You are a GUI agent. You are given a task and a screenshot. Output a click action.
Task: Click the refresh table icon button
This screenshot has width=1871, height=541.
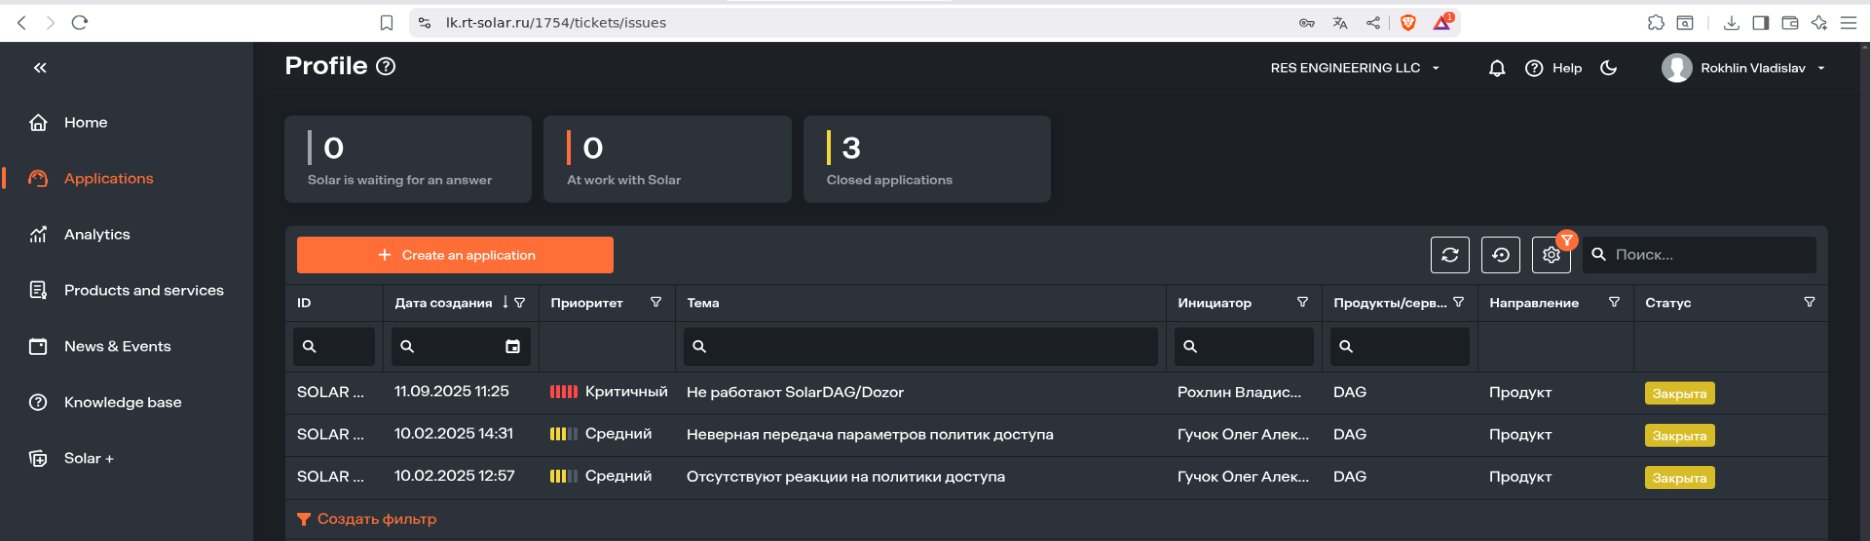tap(1449, 255)
